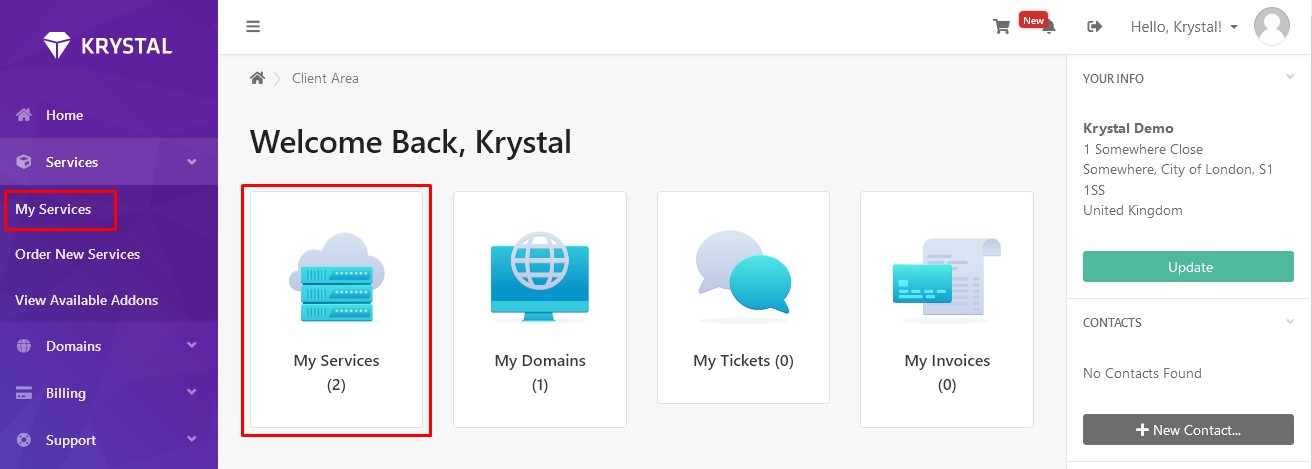This screenshot has height=469, width=1312.
Task: Click the United Kingdom address line
Action: point(1133,210)
